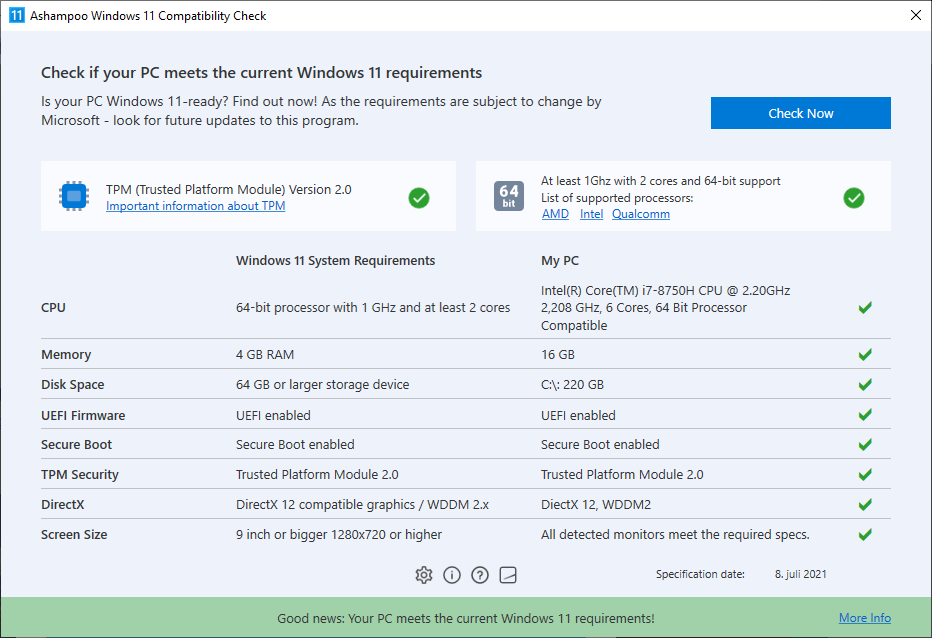Screen dimensions: 932x638
Task: Click the feedback/report icon beside Help
Action: click(507, 575)
